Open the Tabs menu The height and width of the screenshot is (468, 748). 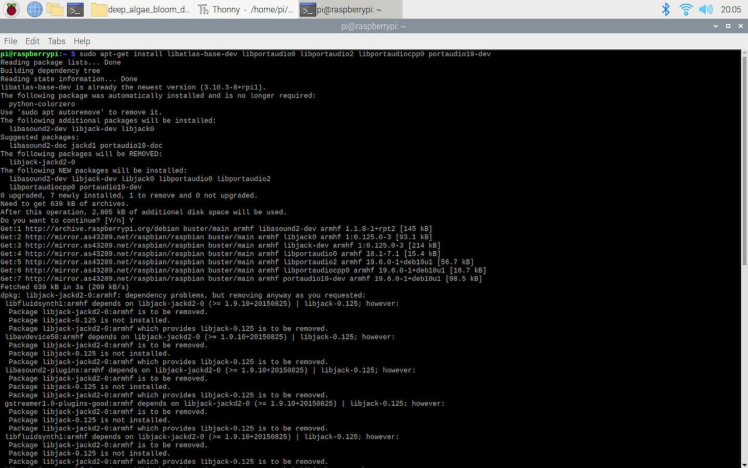tap(56, 41)
